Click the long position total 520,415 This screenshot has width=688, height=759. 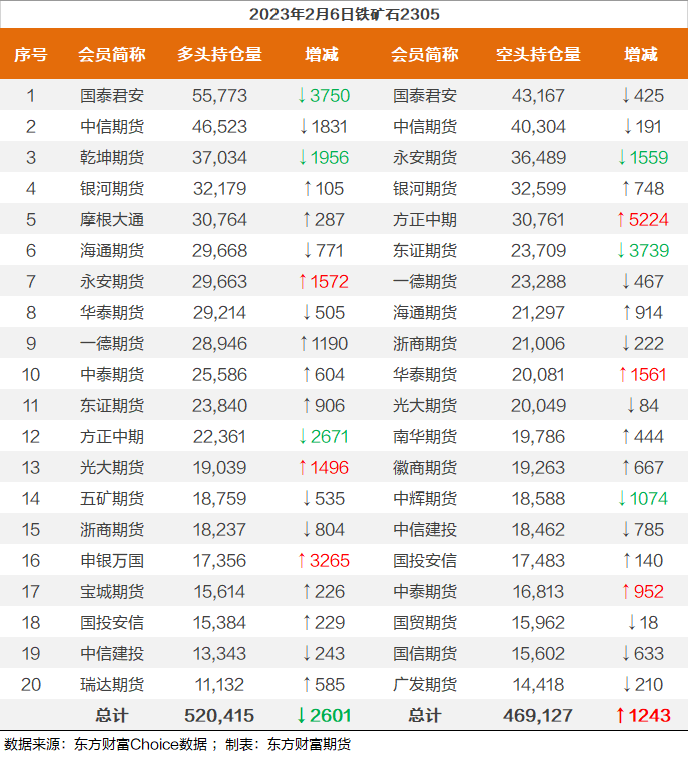pyautogui.click(x=219, y=716)
